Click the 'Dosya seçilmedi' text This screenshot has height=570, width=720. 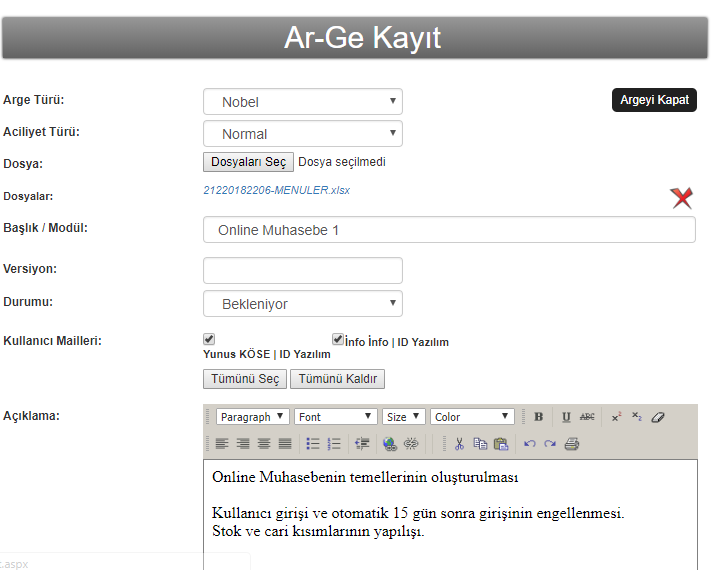click(x=342, y=162)
